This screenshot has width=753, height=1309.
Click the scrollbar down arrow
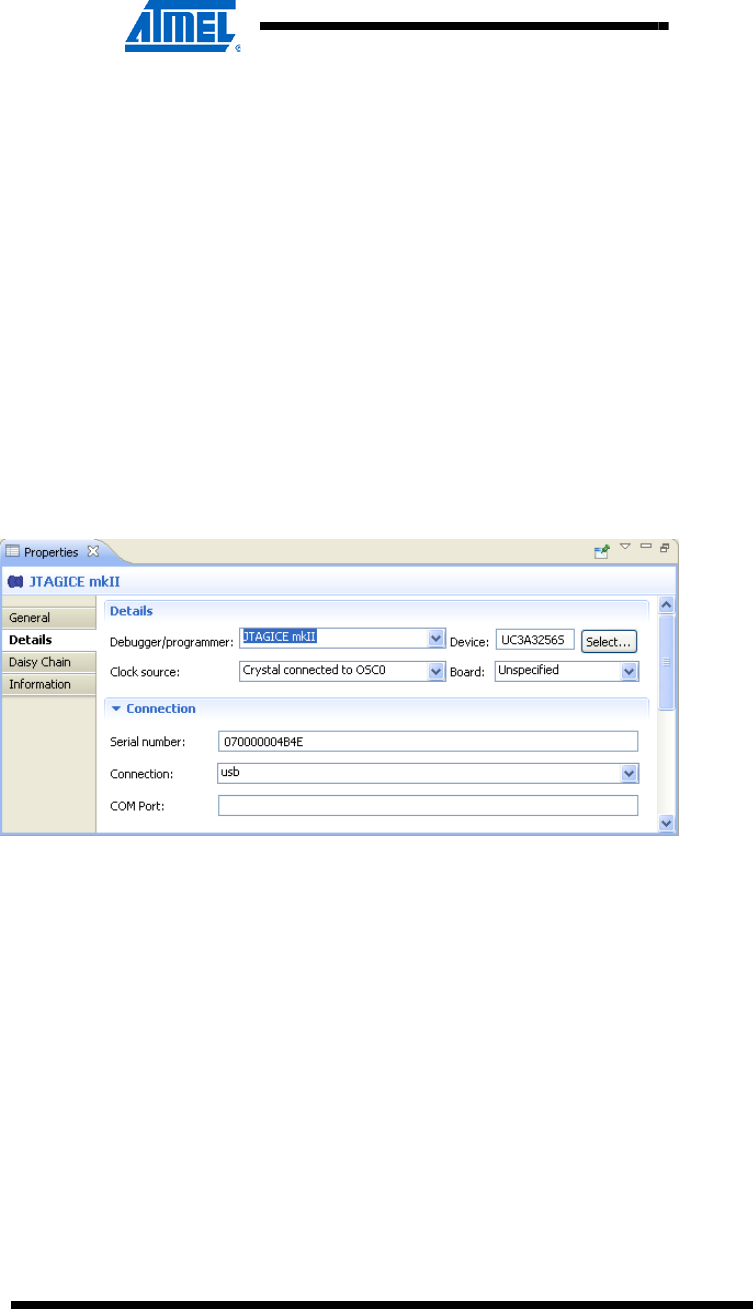pos(668,822)
